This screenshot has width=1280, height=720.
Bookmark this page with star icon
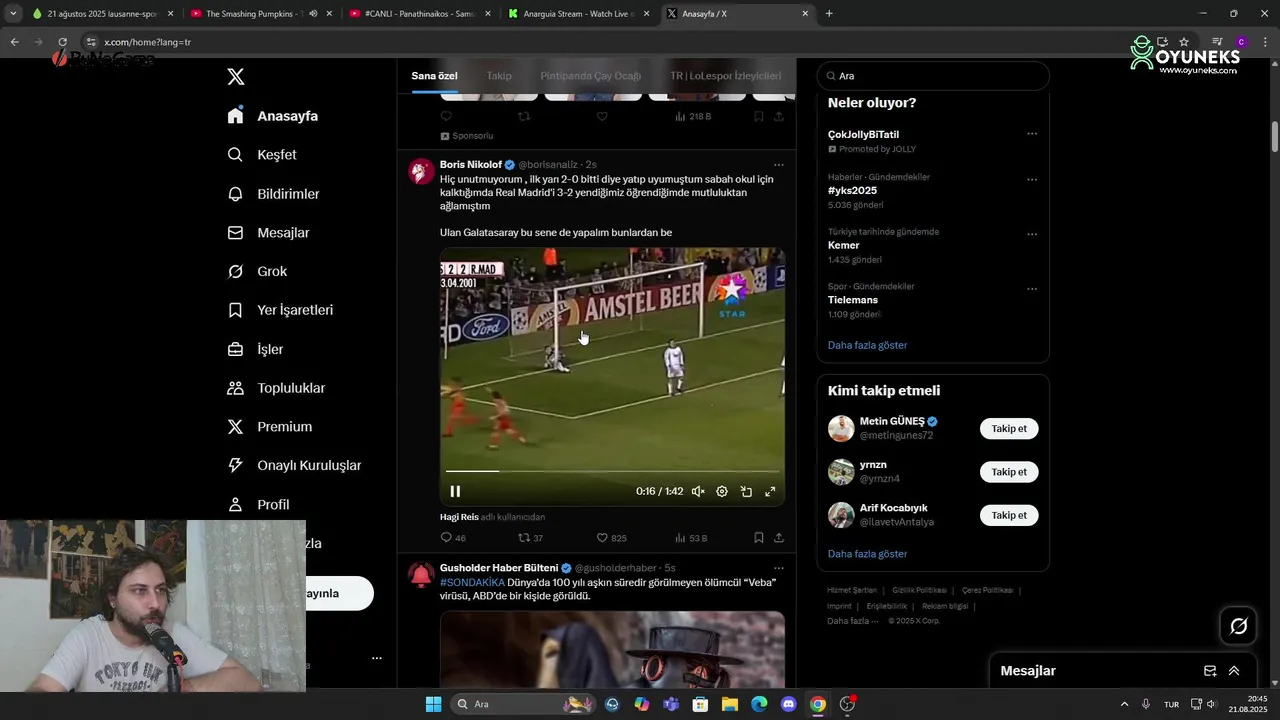(x=1184, y=42)
